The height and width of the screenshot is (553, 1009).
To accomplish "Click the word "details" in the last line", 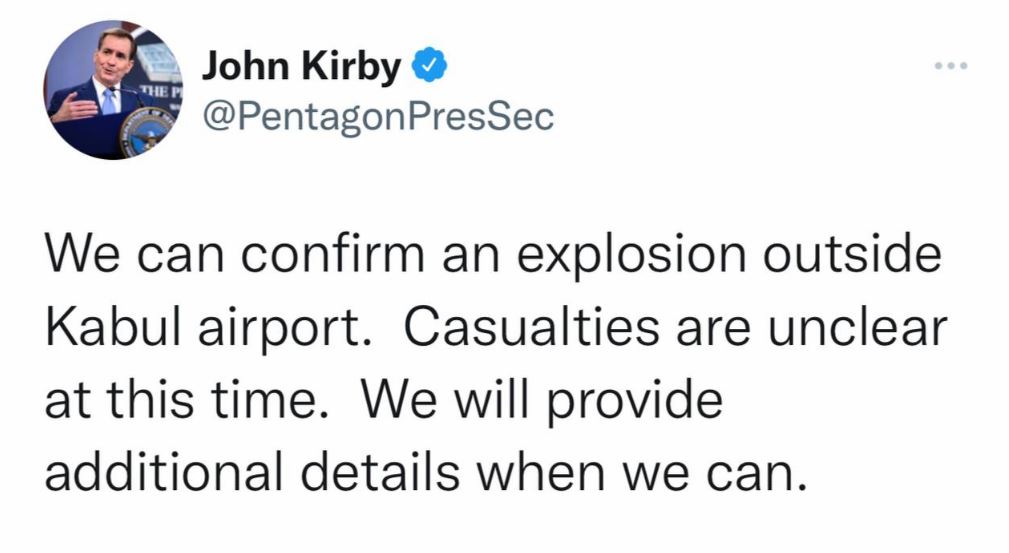I will pyautogui.click(x=380, y=472).
